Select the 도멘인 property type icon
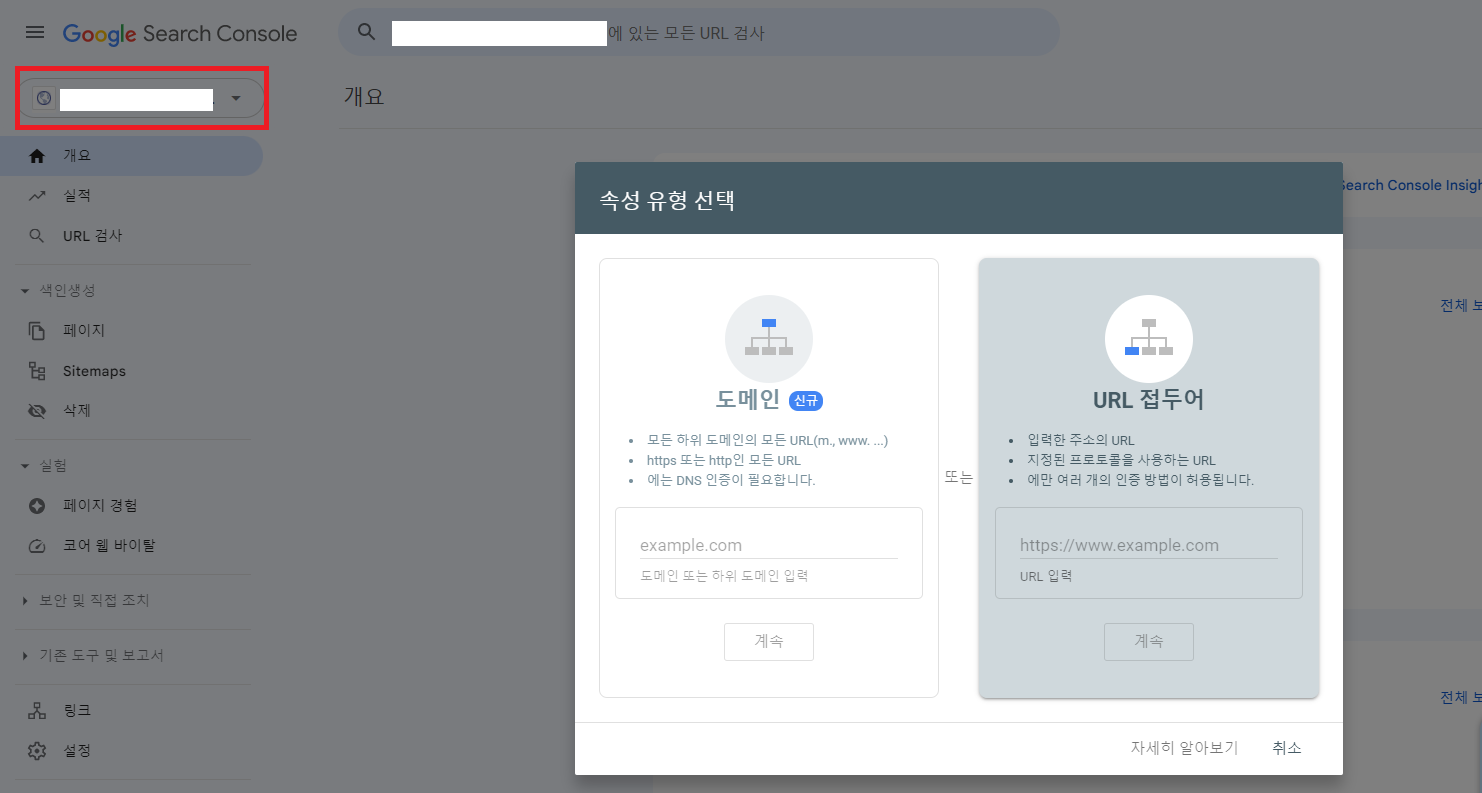The width and height of the screenshot is (1482, 793). [x=768, y=339]
